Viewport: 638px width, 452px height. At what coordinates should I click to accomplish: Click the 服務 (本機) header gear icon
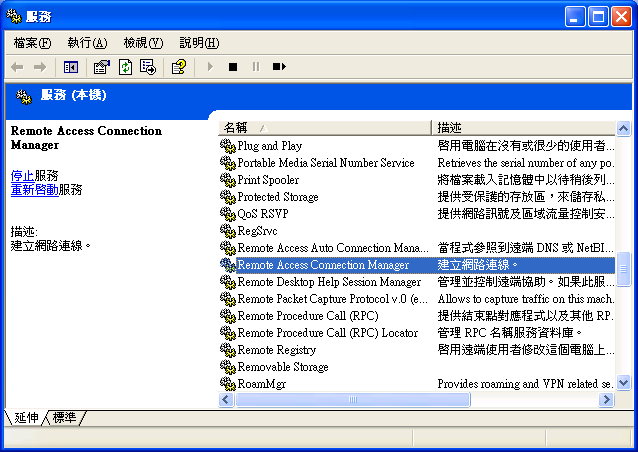tap(24, 96)
